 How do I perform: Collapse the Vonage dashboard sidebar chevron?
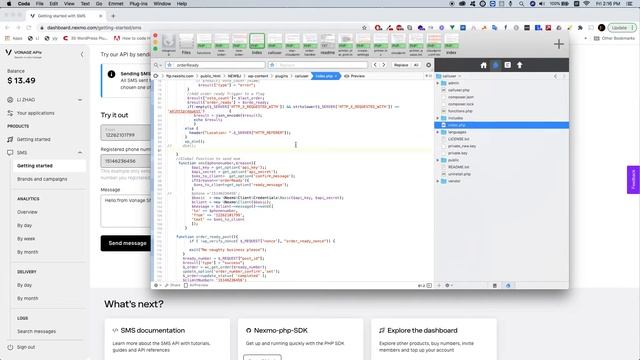82,54
